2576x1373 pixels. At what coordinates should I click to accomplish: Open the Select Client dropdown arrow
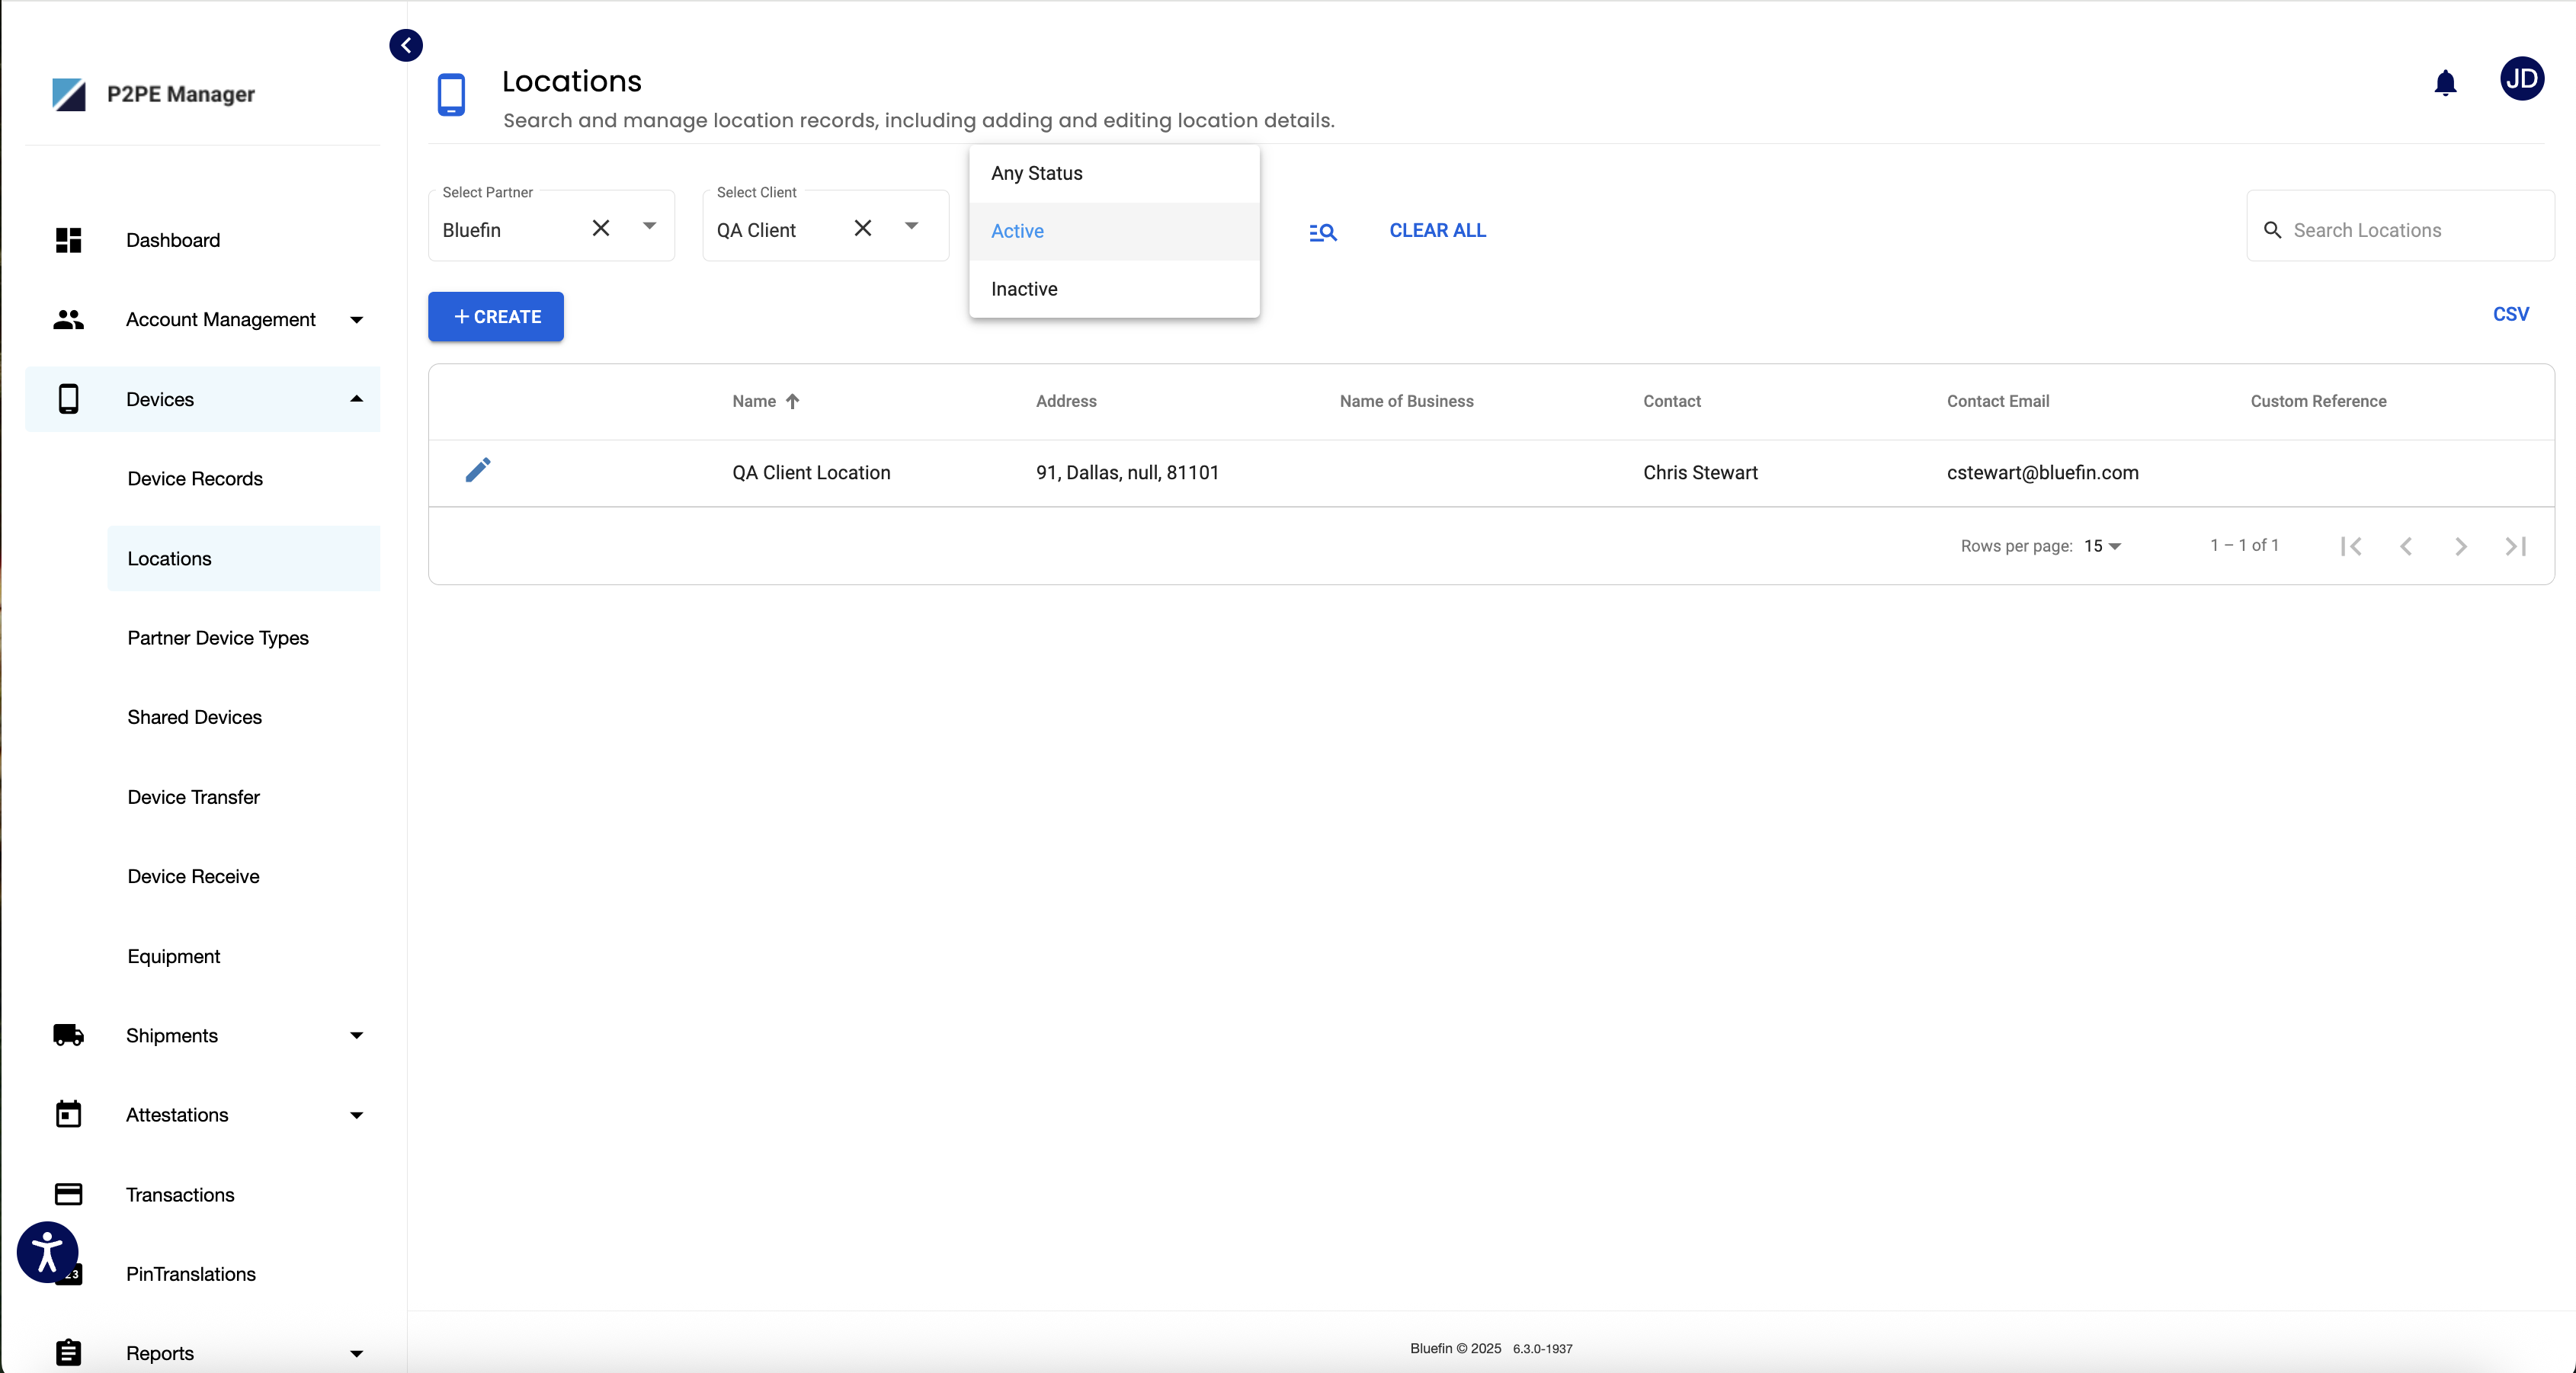pyautogui.click(x=911, y=227)
